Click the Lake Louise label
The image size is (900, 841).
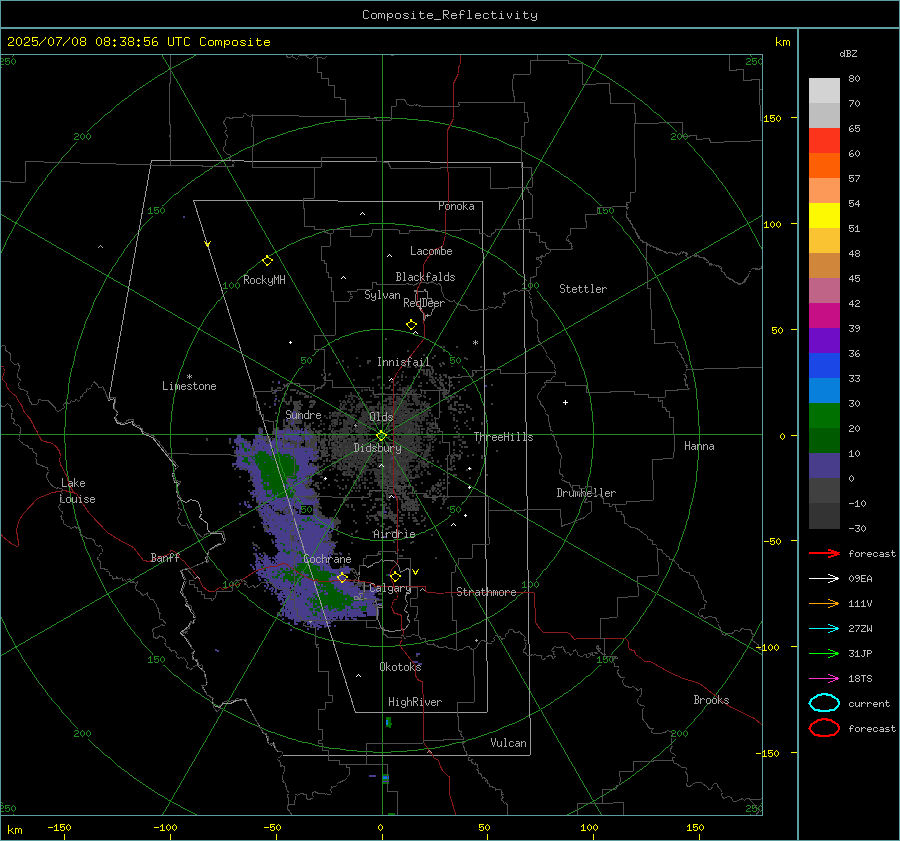click(77, 491)
